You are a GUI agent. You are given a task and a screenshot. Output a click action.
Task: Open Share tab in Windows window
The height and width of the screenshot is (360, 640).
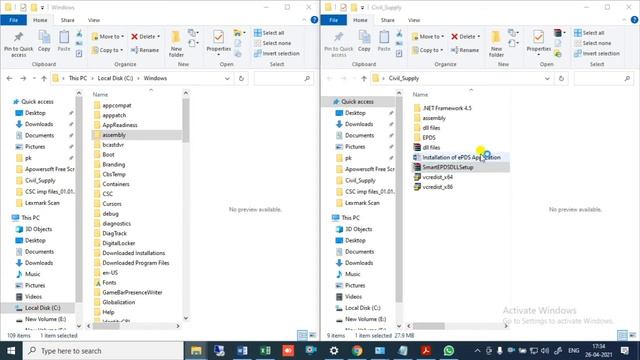tap(67, 20)
